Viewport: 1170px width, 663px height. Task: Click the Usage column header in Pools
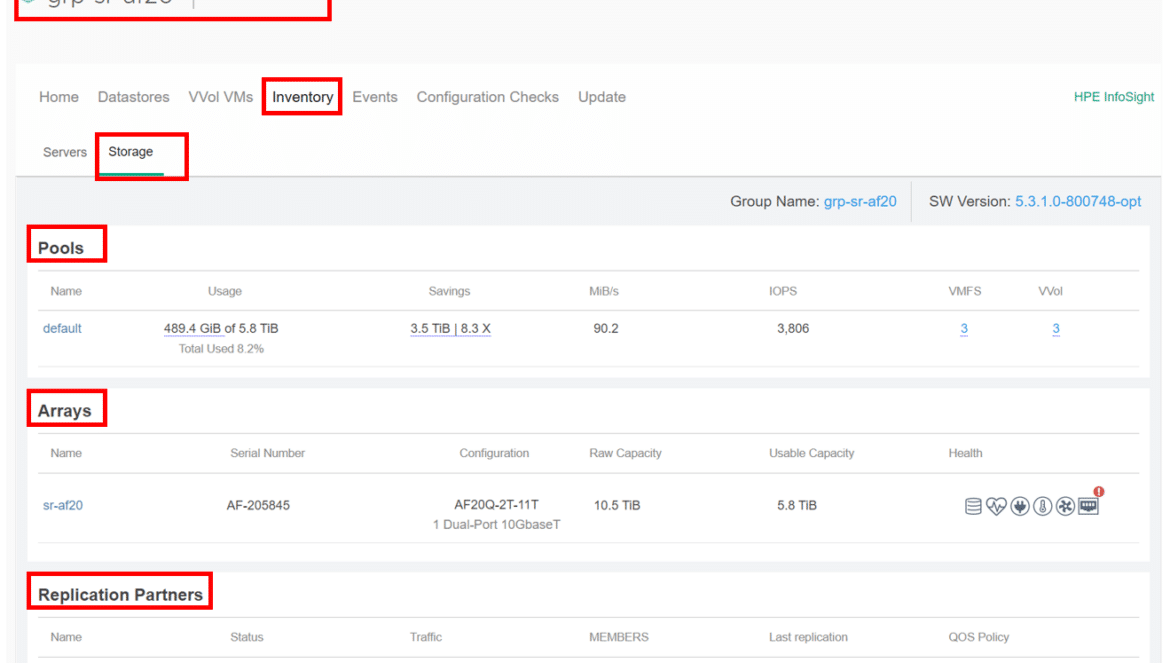point(225,291)
